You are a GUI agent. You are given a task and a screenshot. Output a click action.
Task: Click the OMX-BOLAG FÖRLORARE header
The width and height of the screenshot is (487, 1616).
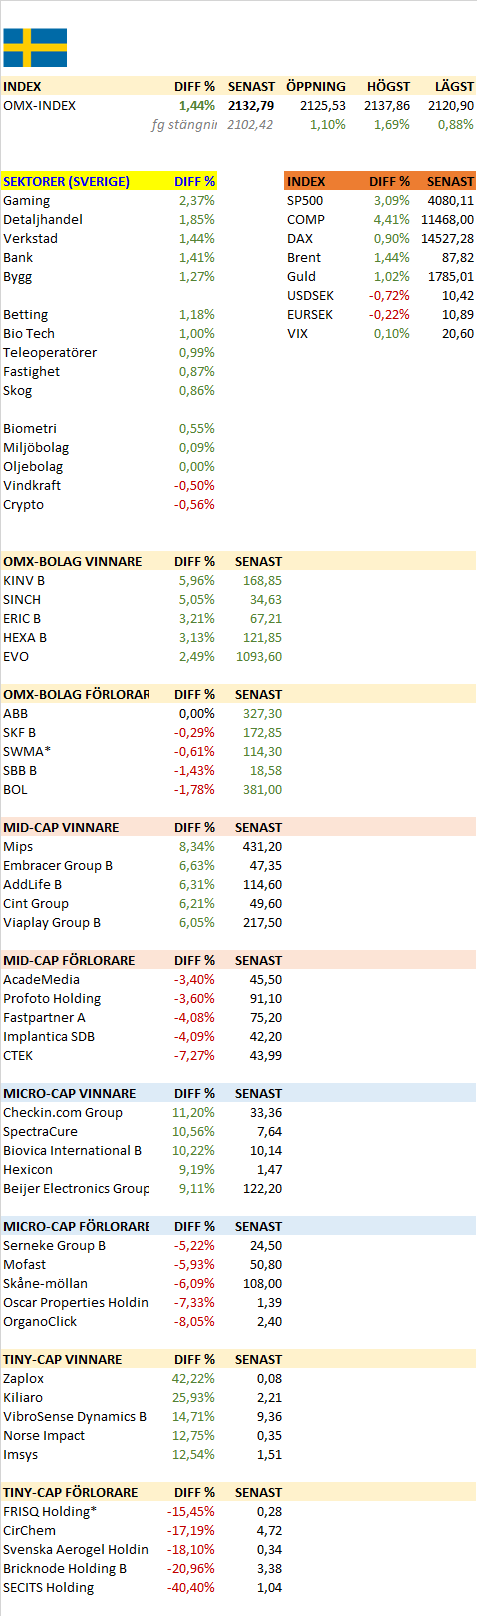(76, 694)
